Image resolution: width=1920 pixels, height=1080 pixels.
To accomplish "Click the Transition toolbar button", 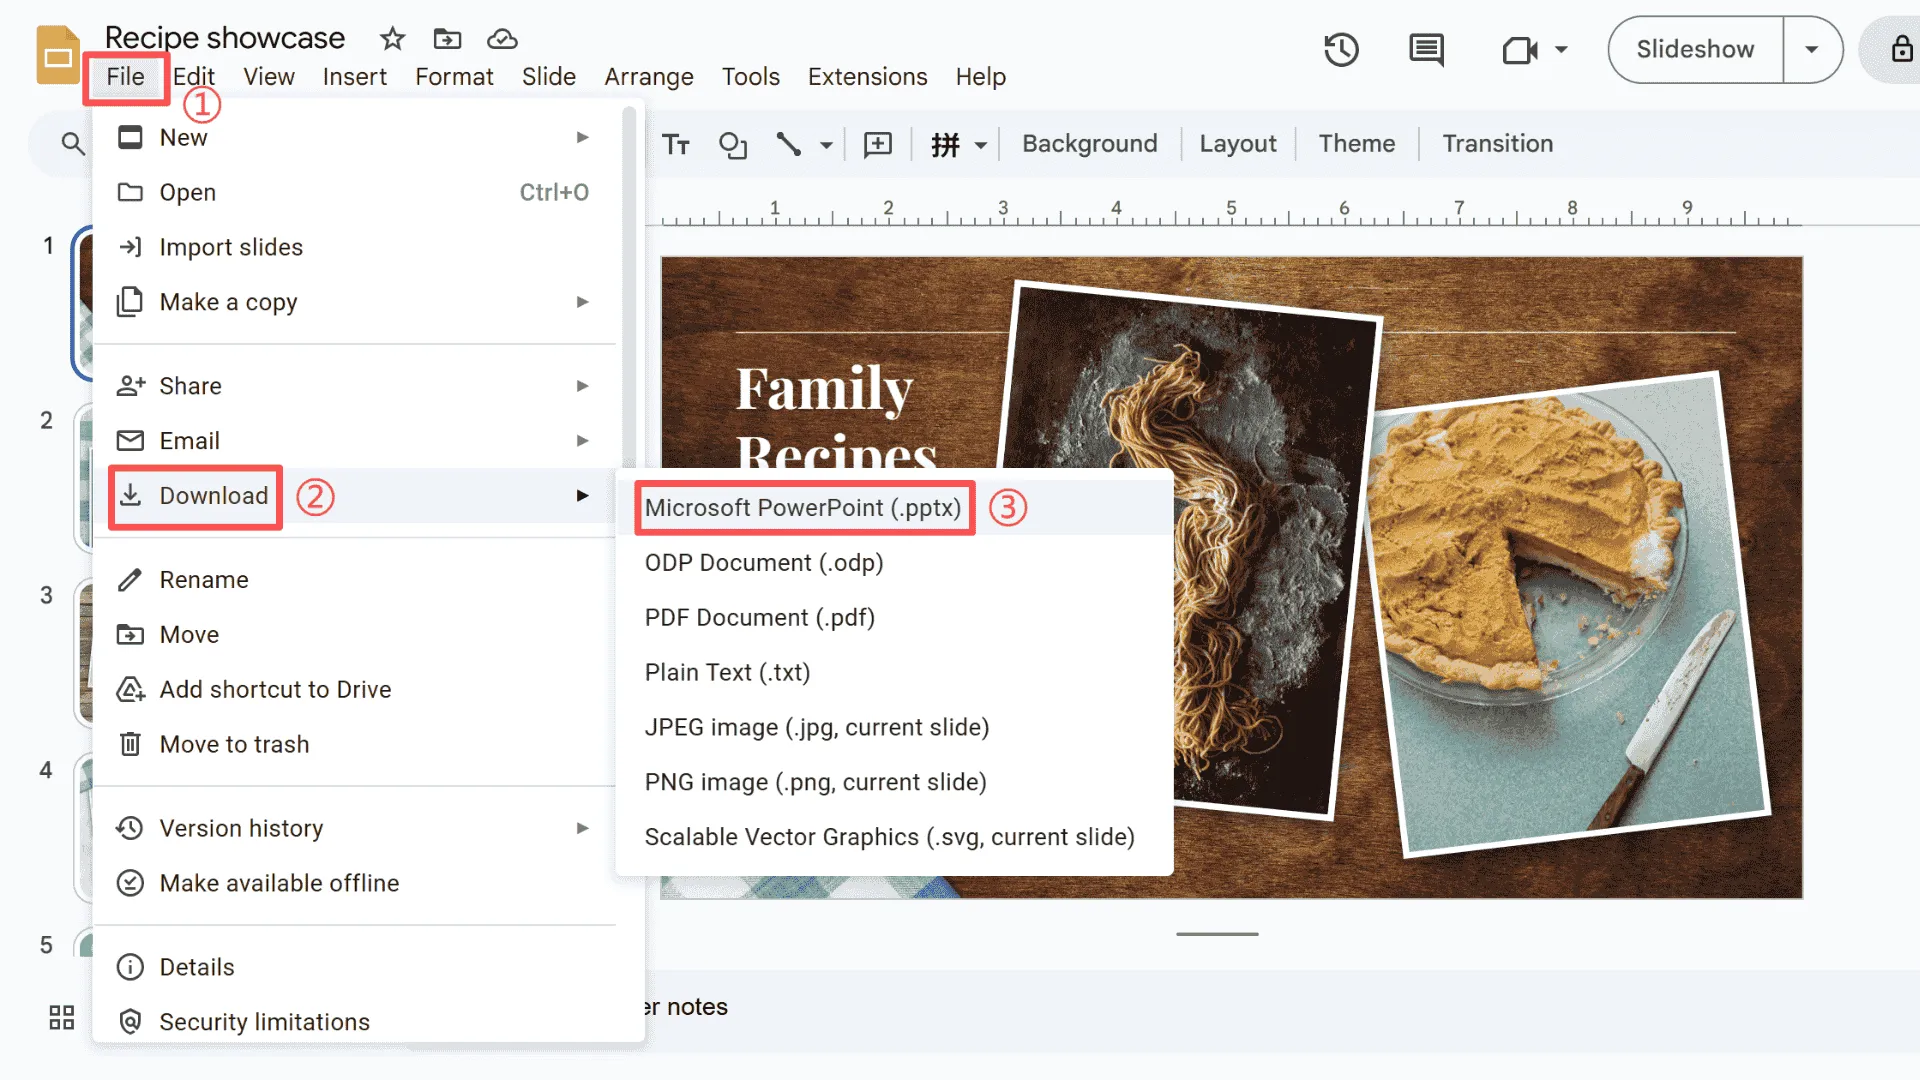I will (1497, 144).
